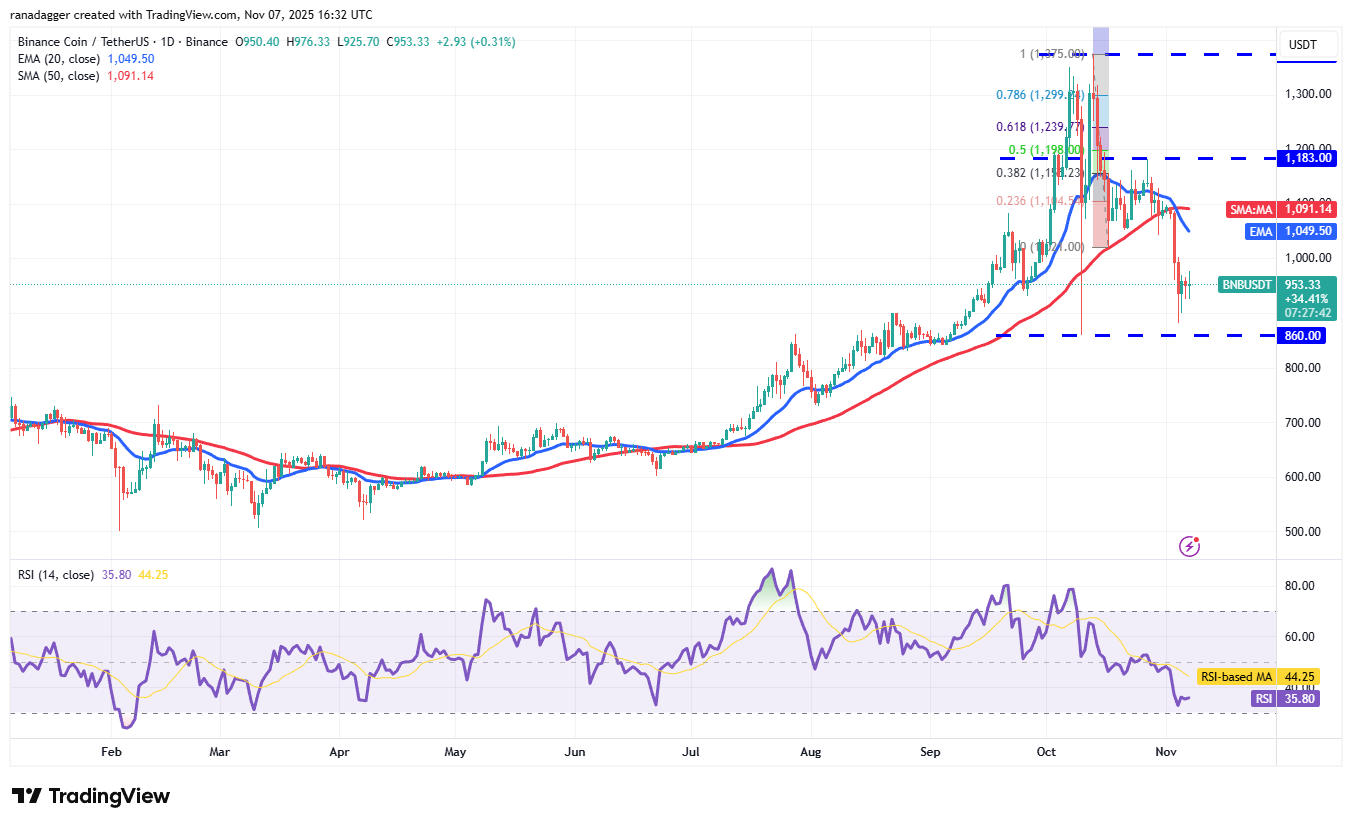Toggle the SMA (50, close) indicator

[x=60, y=75]
